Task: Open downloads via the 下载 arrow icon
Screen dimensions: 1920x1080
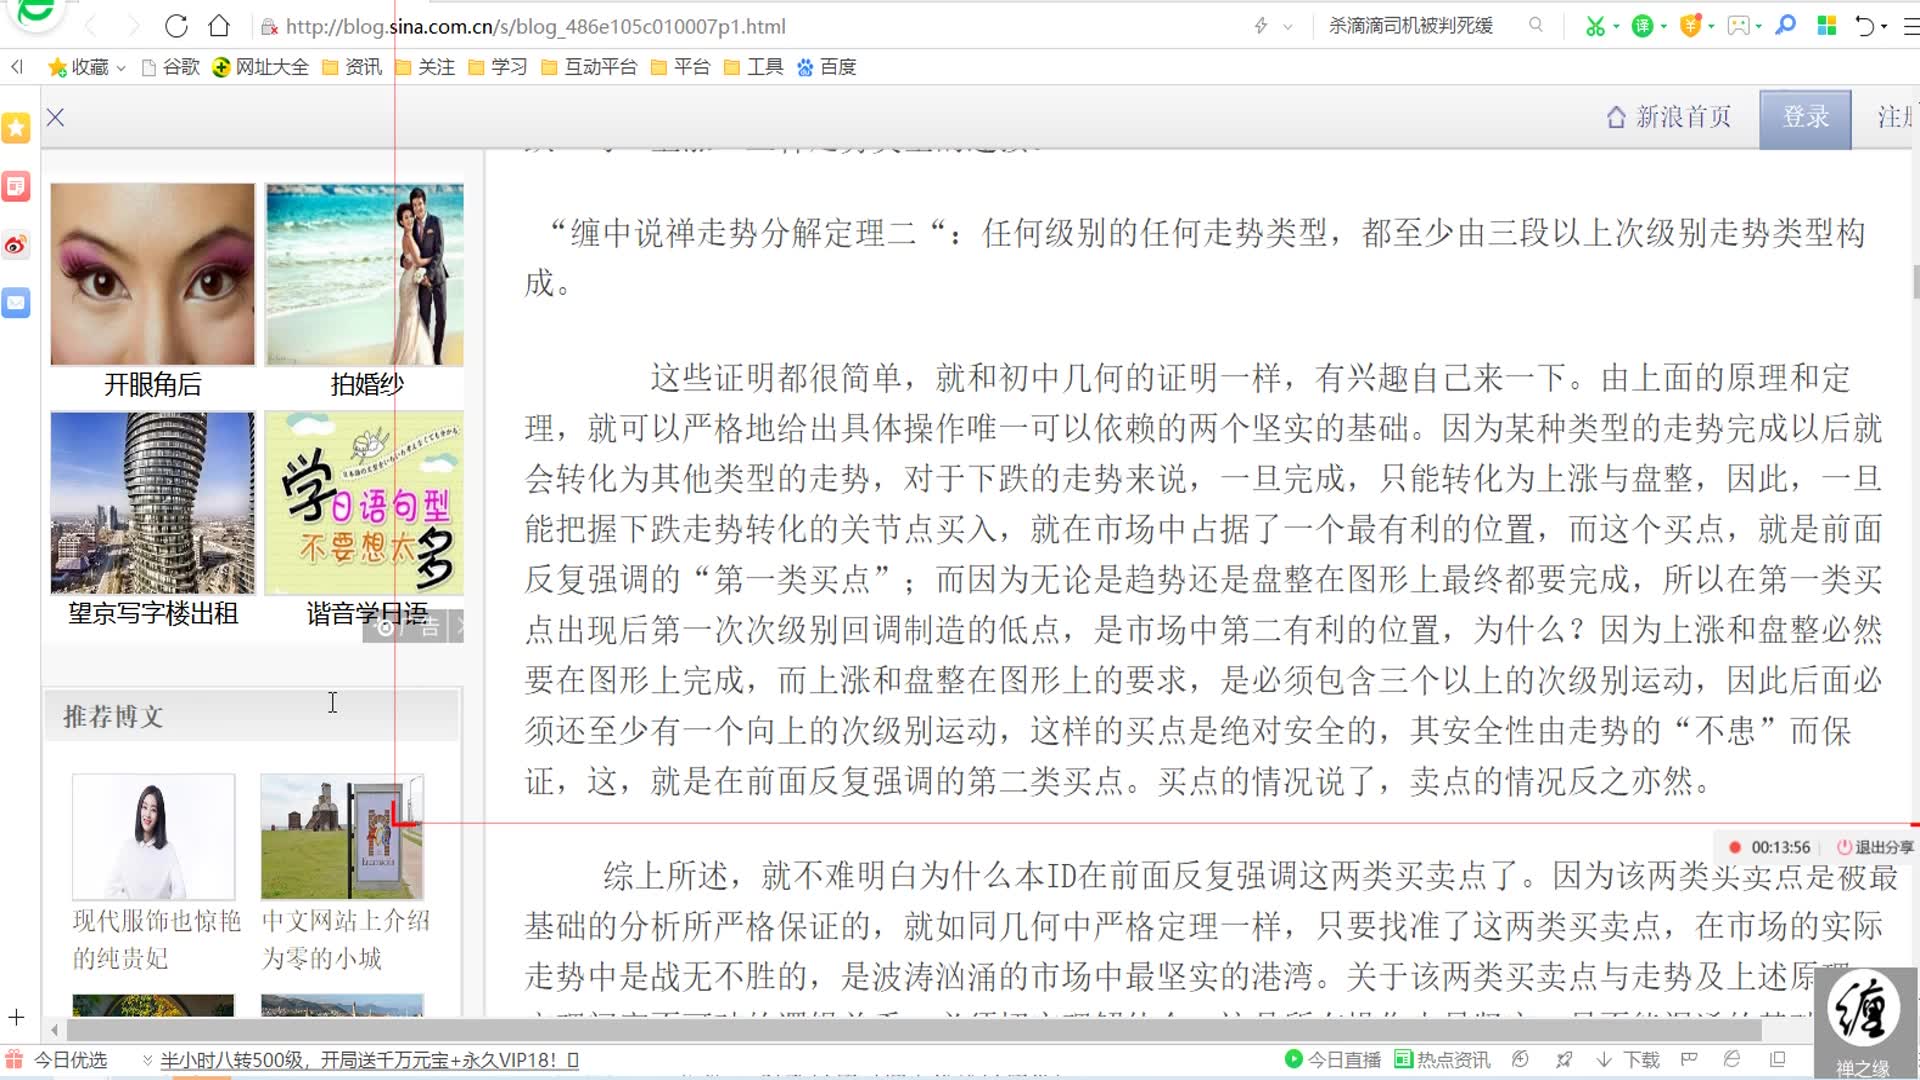Action: [x=1604, y=1059]
